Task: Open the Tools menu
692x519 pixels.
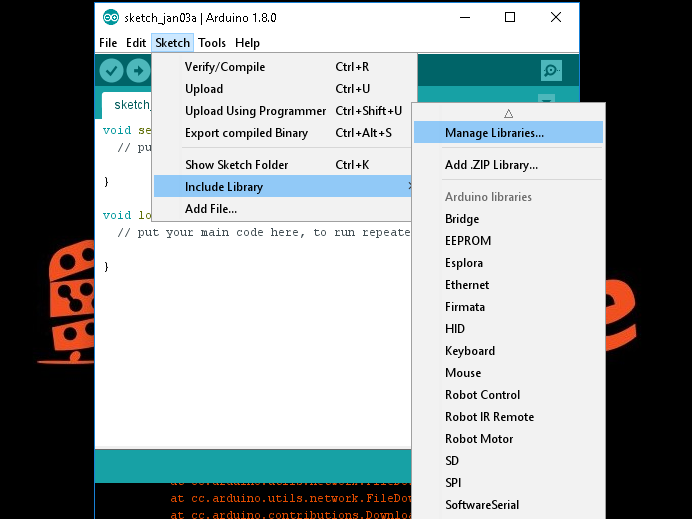Action: [x=212, y=43]
